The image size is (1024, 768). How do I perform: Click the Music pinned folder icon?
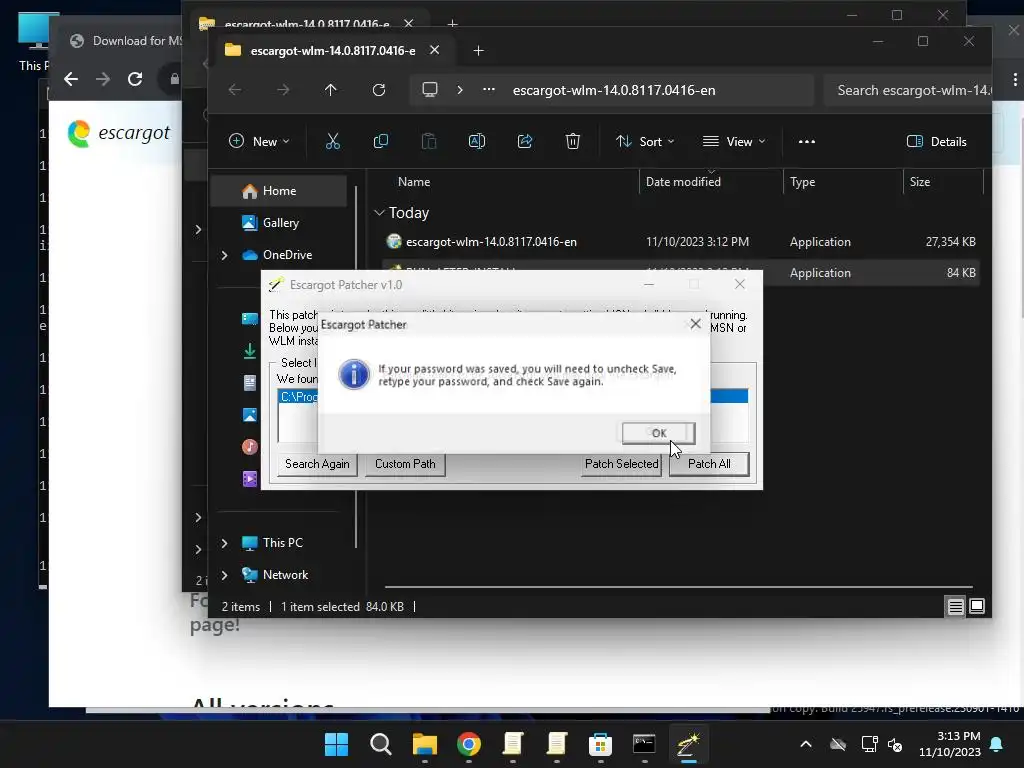[x=249, y=447]
